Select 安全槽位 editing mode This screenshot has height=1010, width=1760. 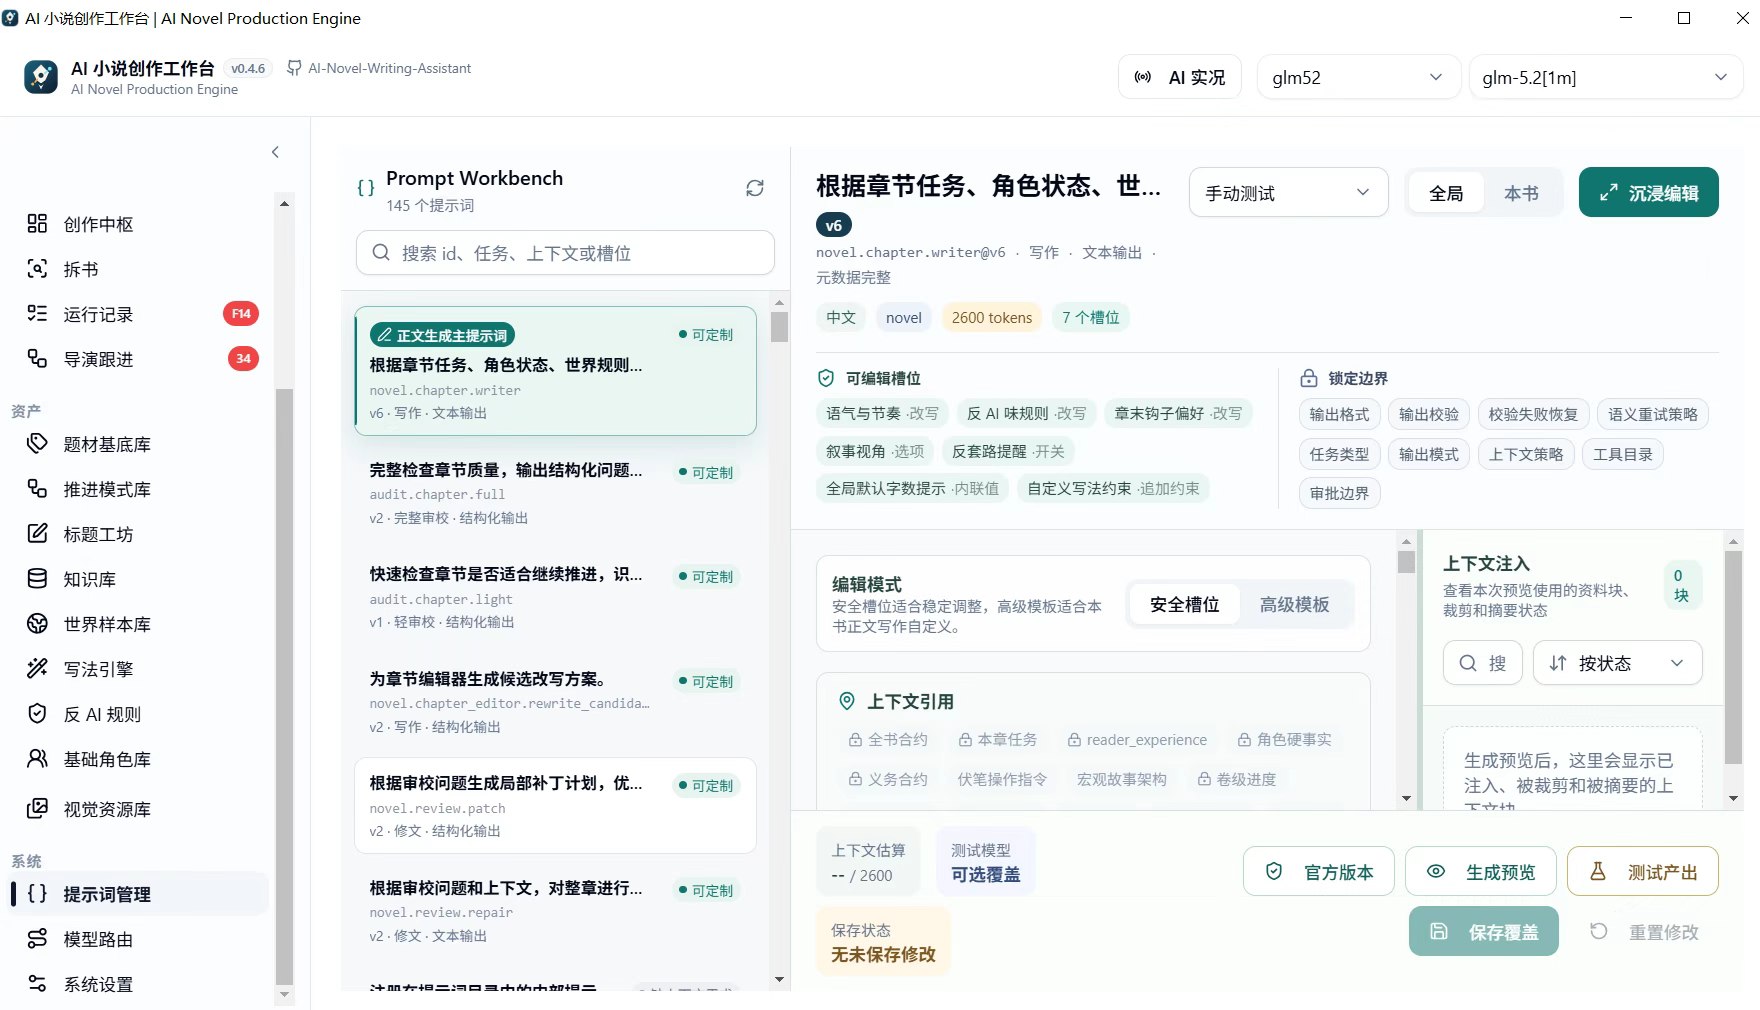(1185, 604)
